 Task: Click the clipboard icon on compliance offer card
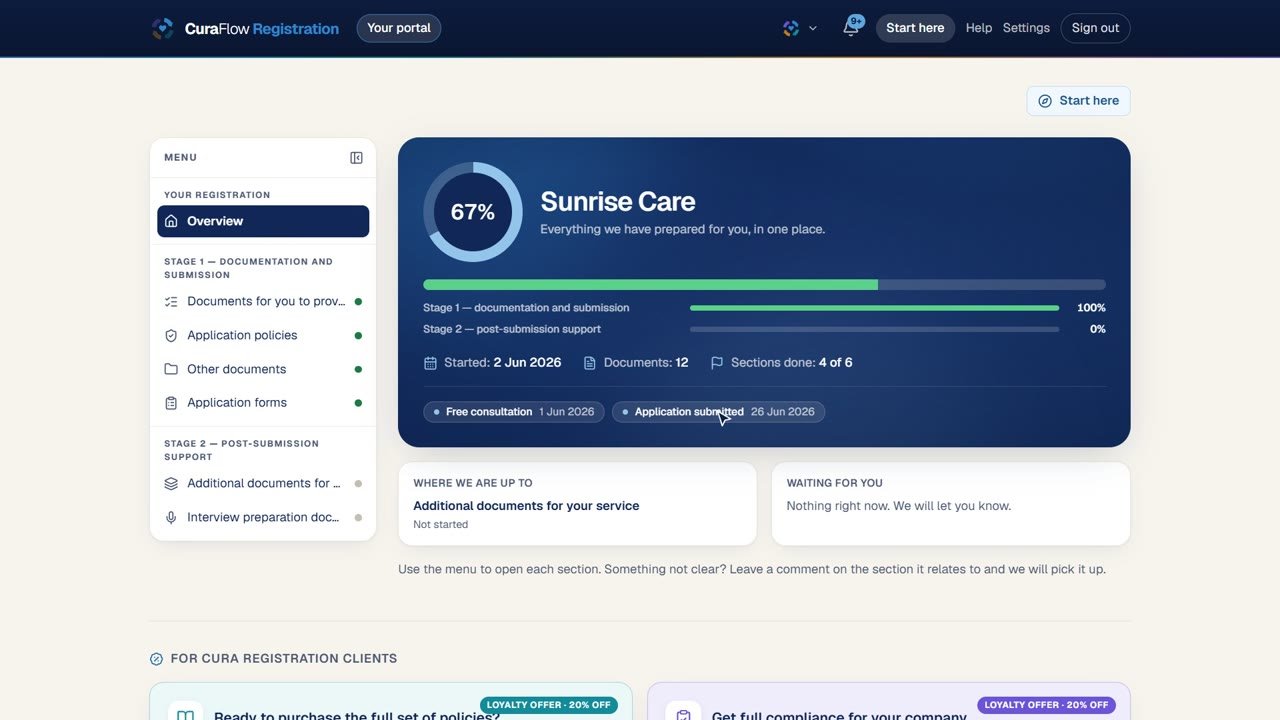coord(683,715)
